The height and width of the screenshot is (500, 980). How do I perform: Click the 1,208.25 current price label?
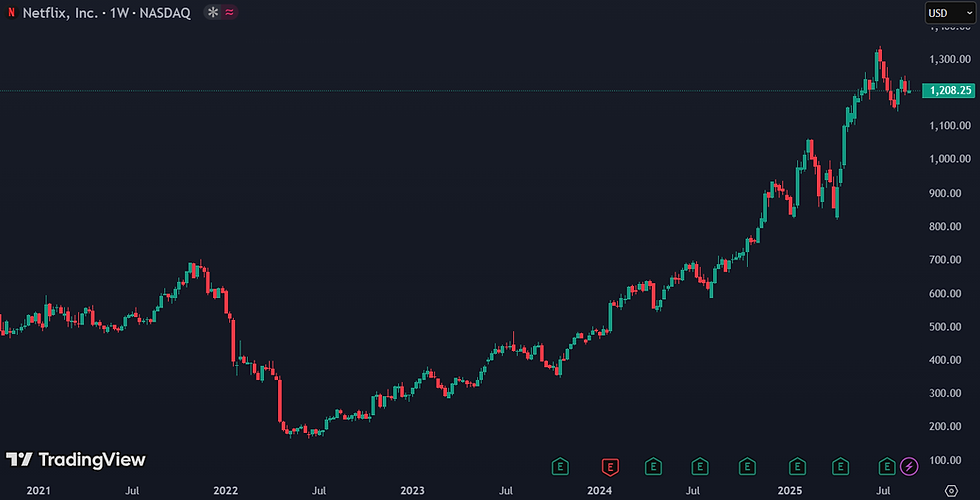[949, 91]
